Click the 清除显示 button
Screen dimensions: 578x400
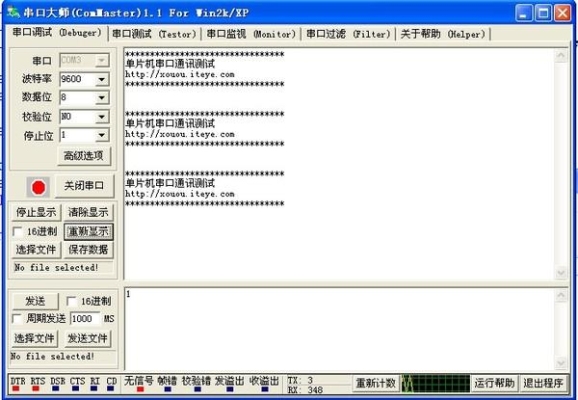[88, 212]
